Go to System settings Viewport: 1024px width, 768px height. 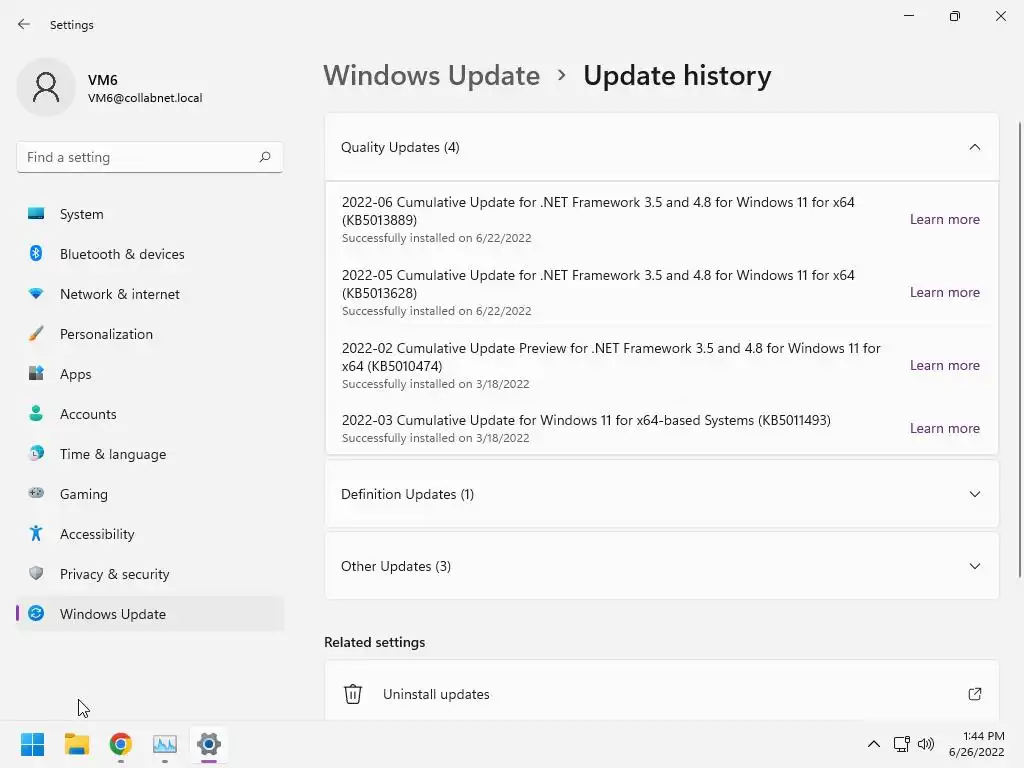[150, 214]
